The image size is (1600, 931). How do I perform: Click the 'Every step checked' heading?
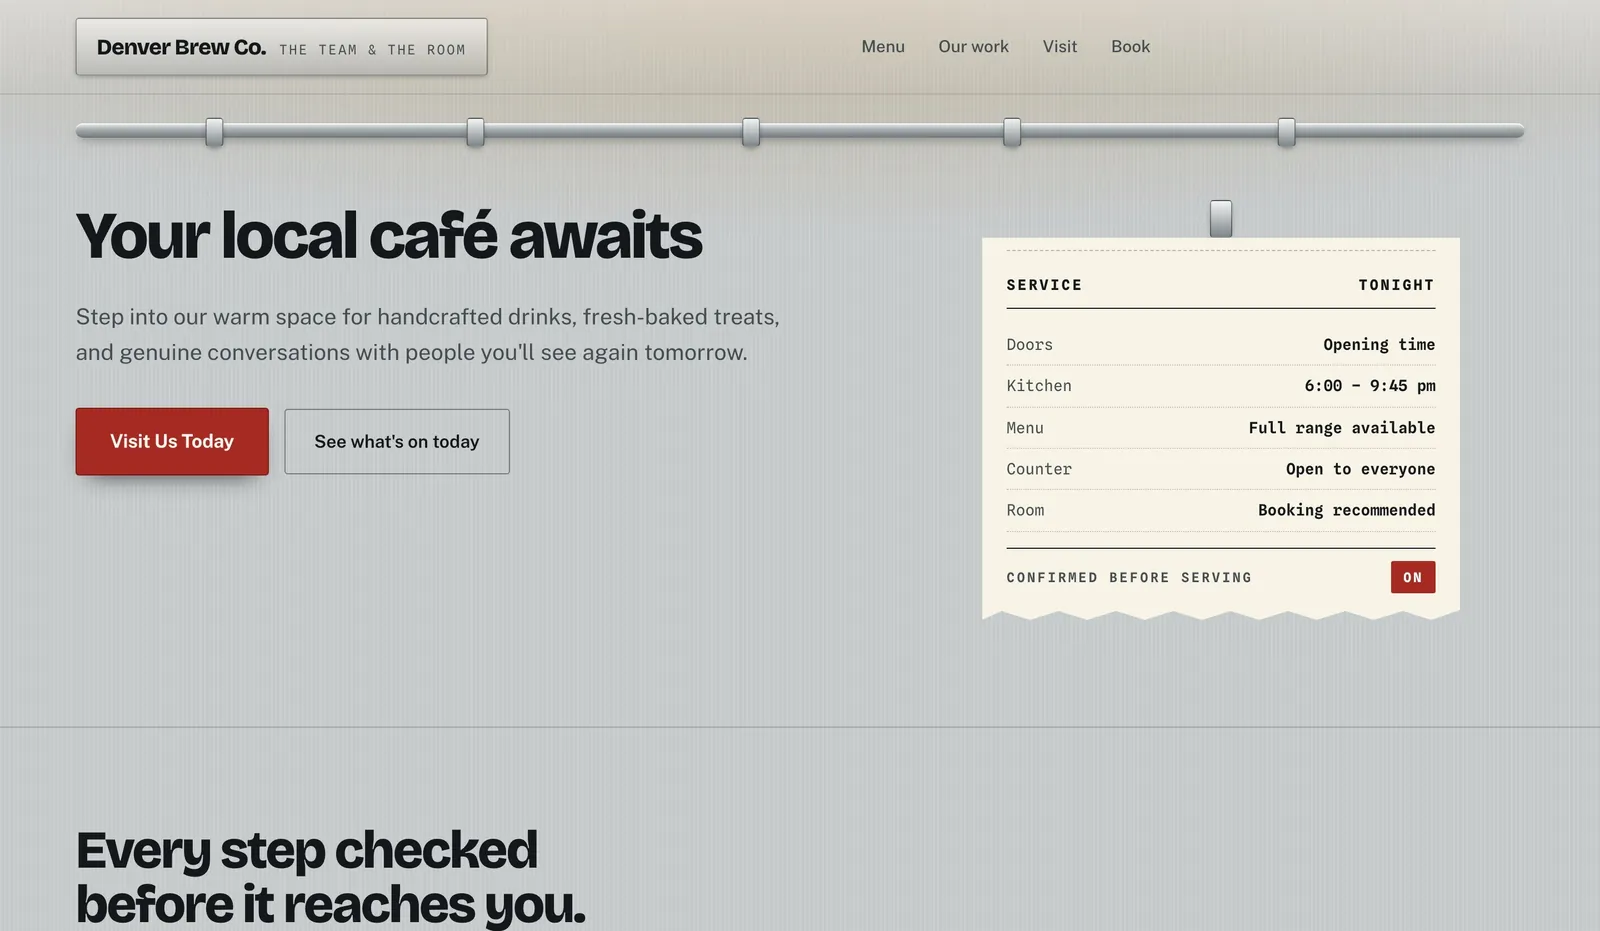point(330,877)
